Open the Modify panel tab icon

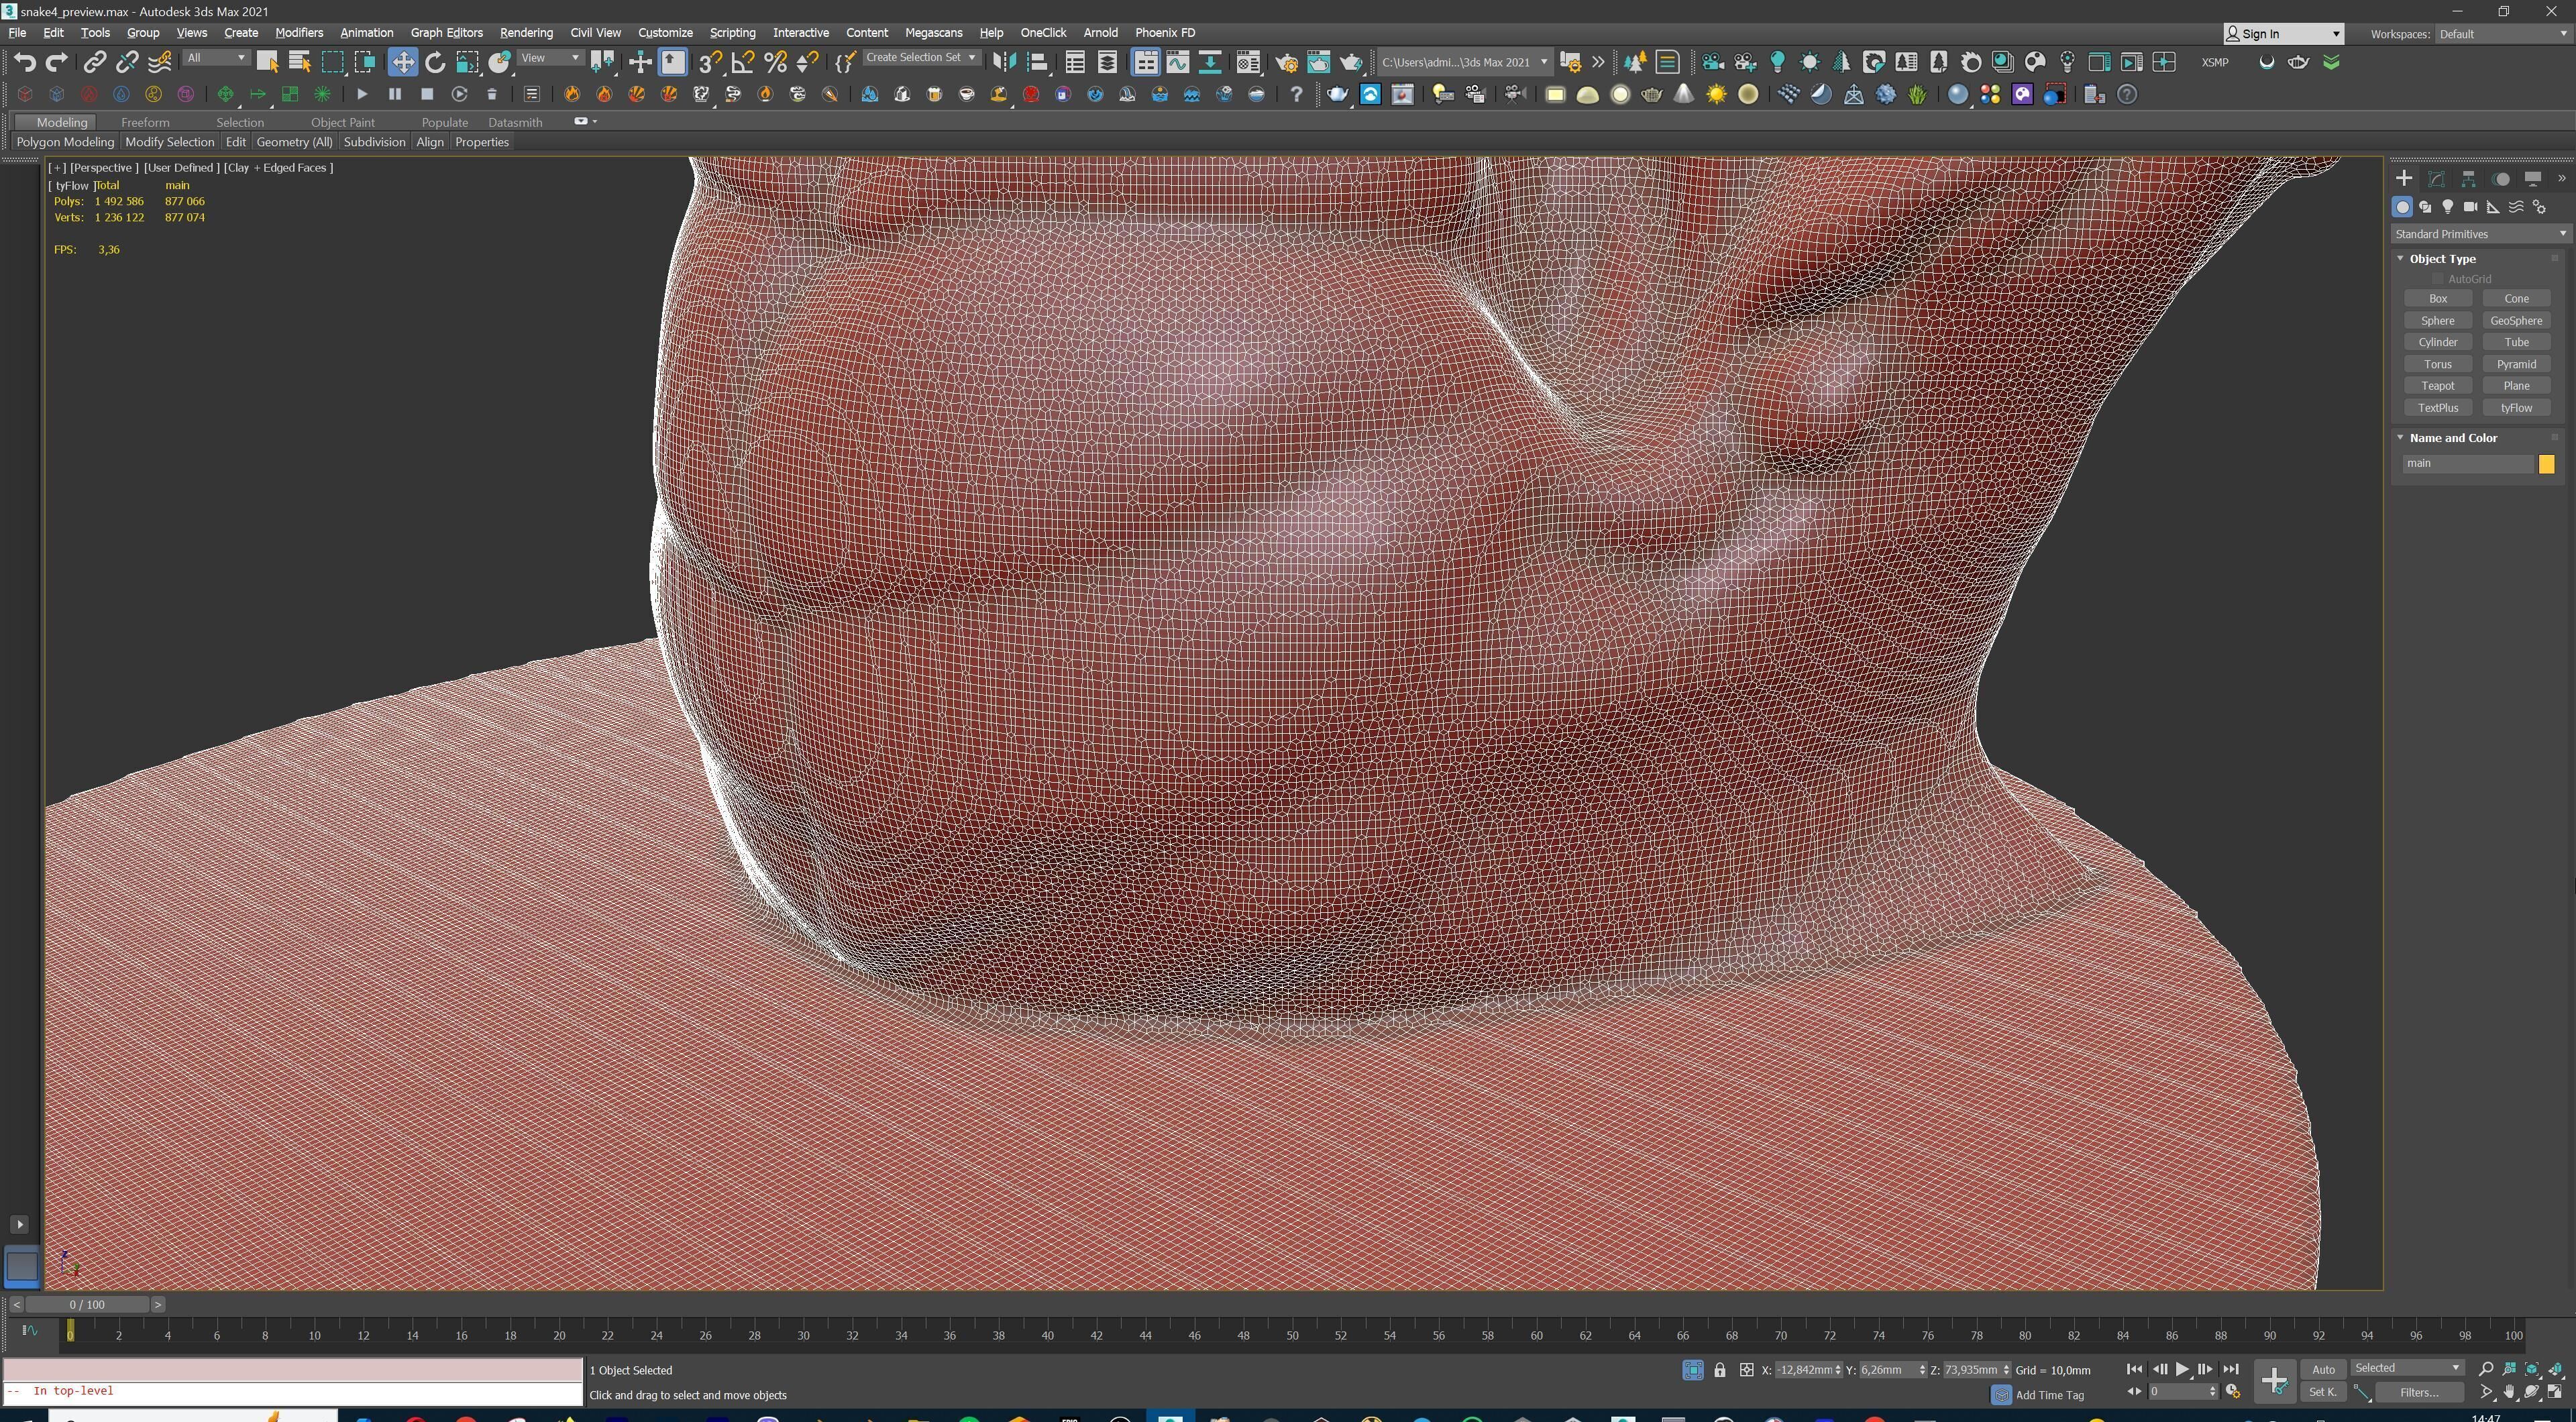(2436, 179)
